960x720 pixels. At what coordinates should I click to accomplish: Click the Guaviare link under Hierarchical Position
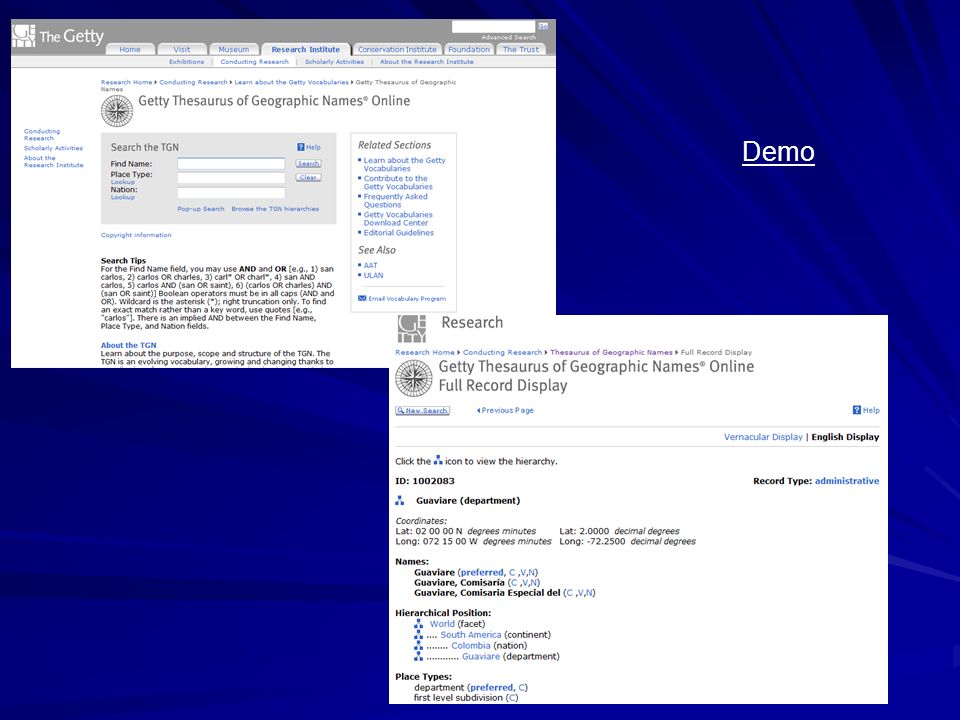pyautogui.click(x=481, y=656)
